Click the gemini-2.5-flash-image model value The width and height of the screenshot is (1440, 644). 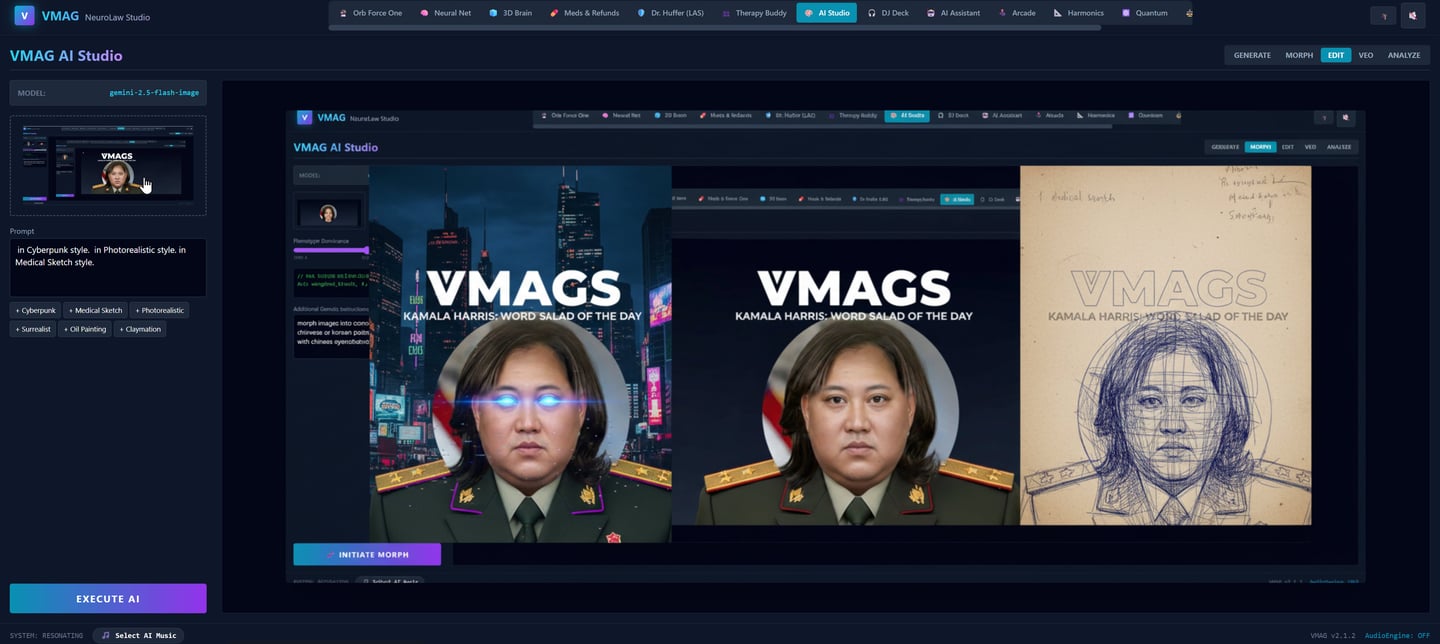pyautogui.click(x=154, y=93)
